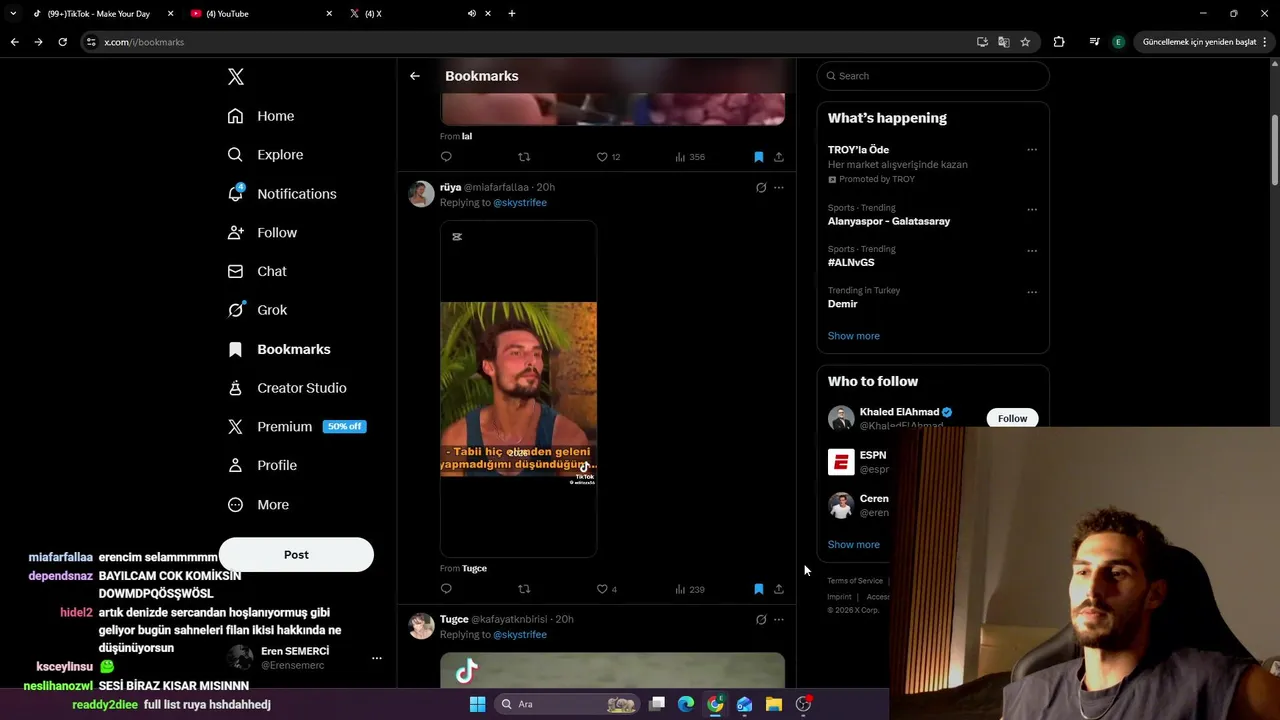Grok icon on Tugce's post

(761, 619)
